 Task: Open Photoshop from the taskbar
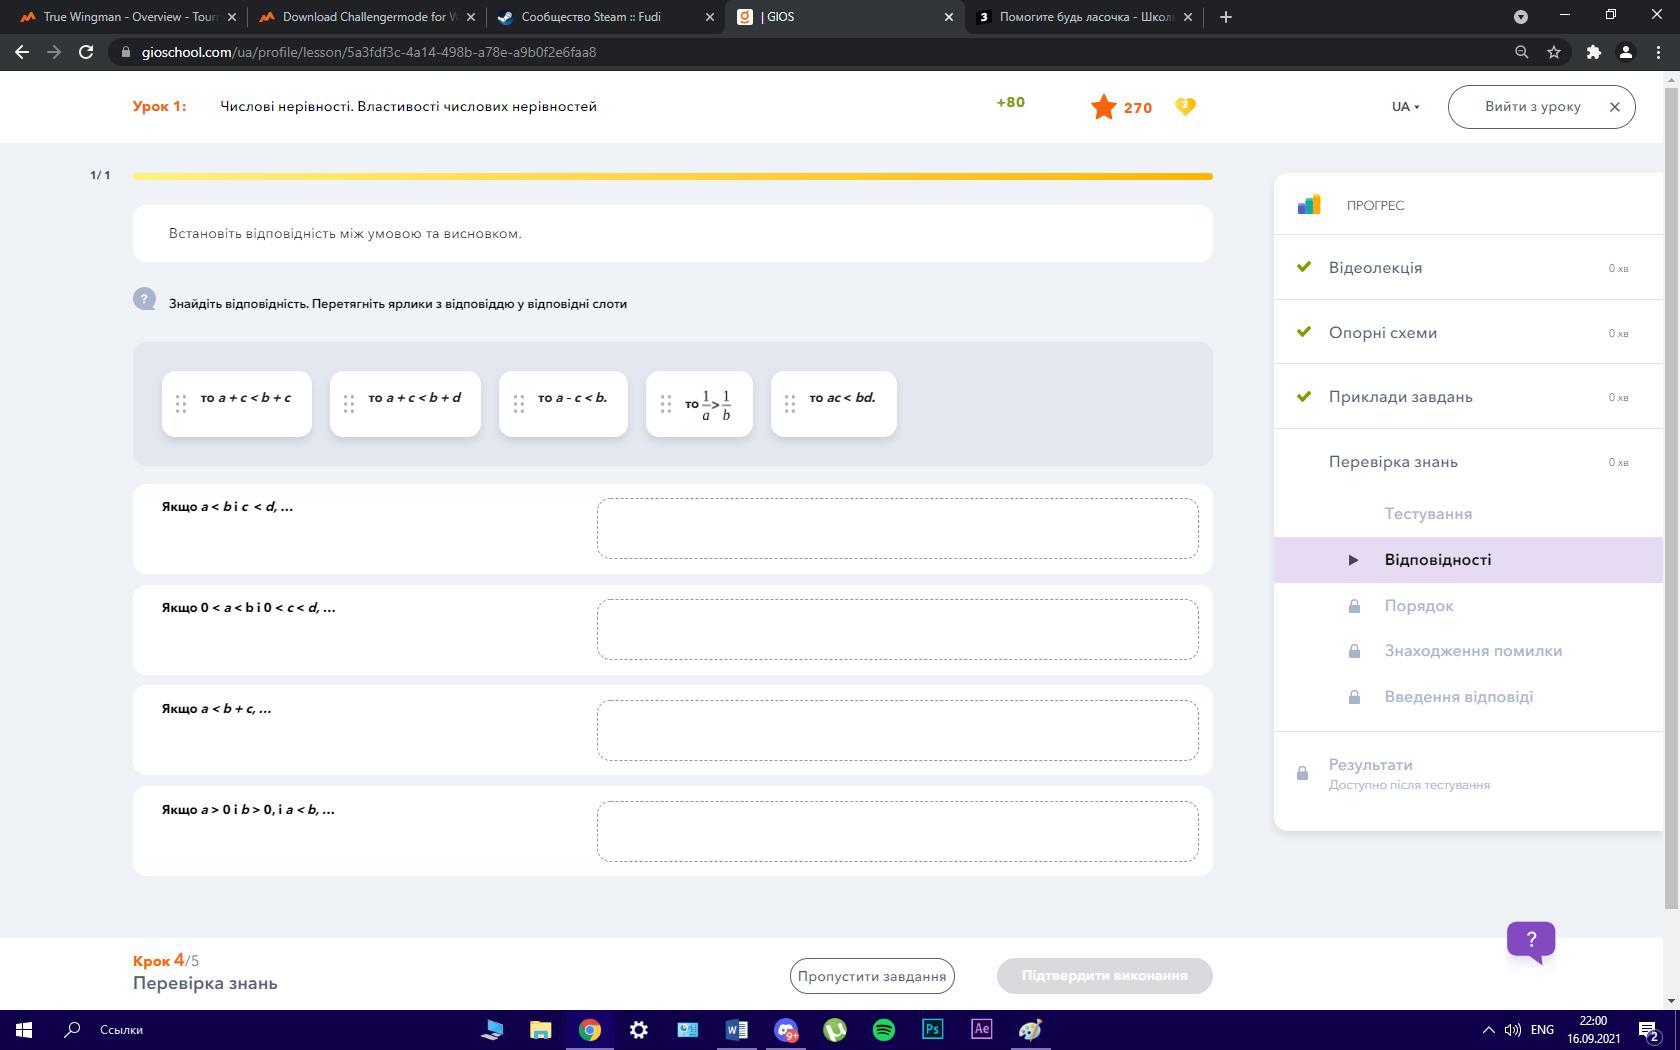pos(932,1029)
